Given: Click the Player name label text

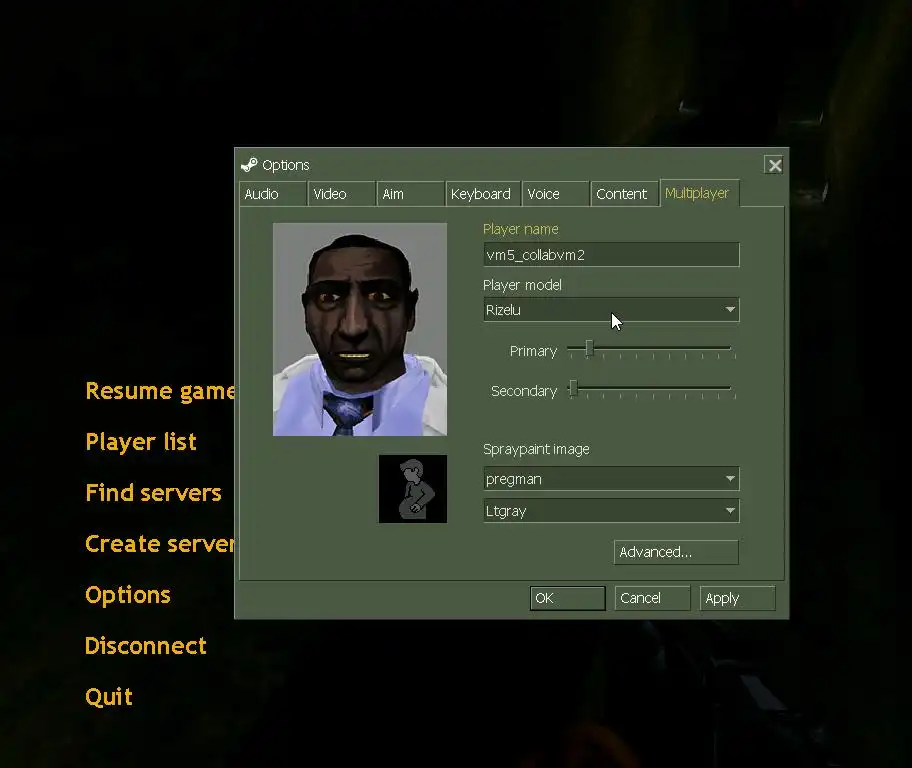Looking at the screenshot, I should click(x=521, y=229).
